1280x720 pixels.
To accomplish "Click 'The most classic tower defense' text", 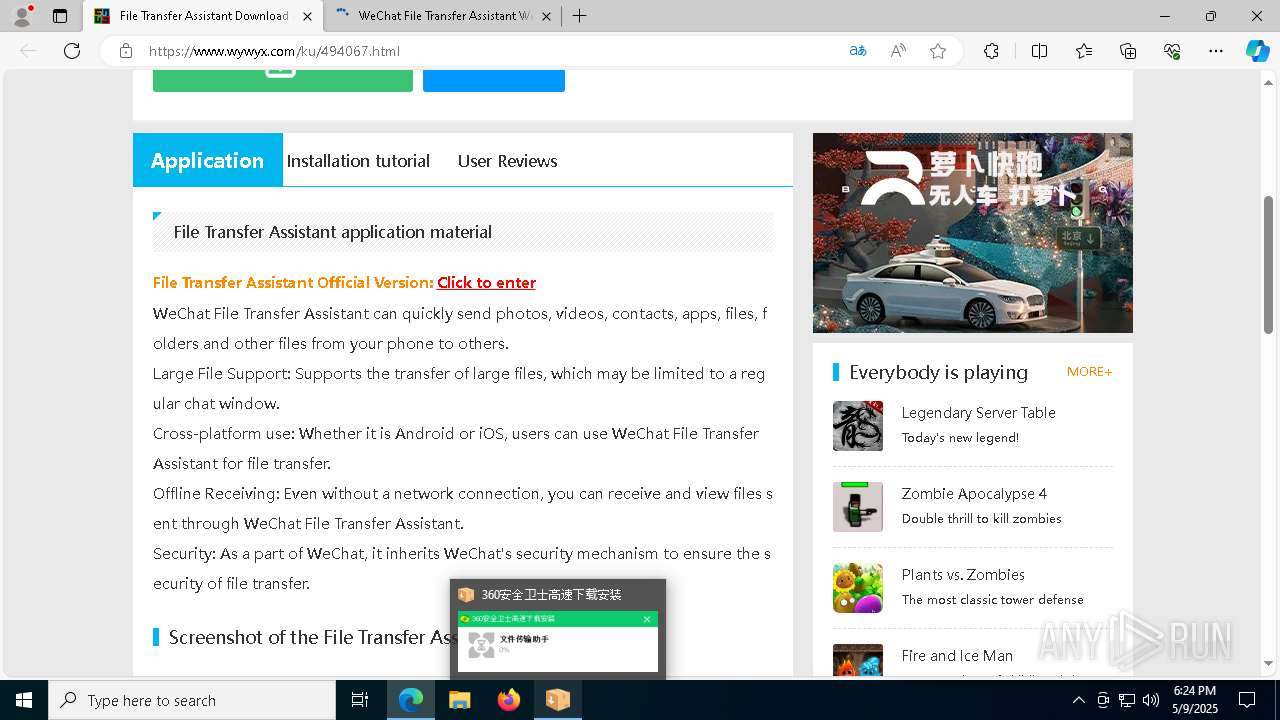I will point(992,600).
